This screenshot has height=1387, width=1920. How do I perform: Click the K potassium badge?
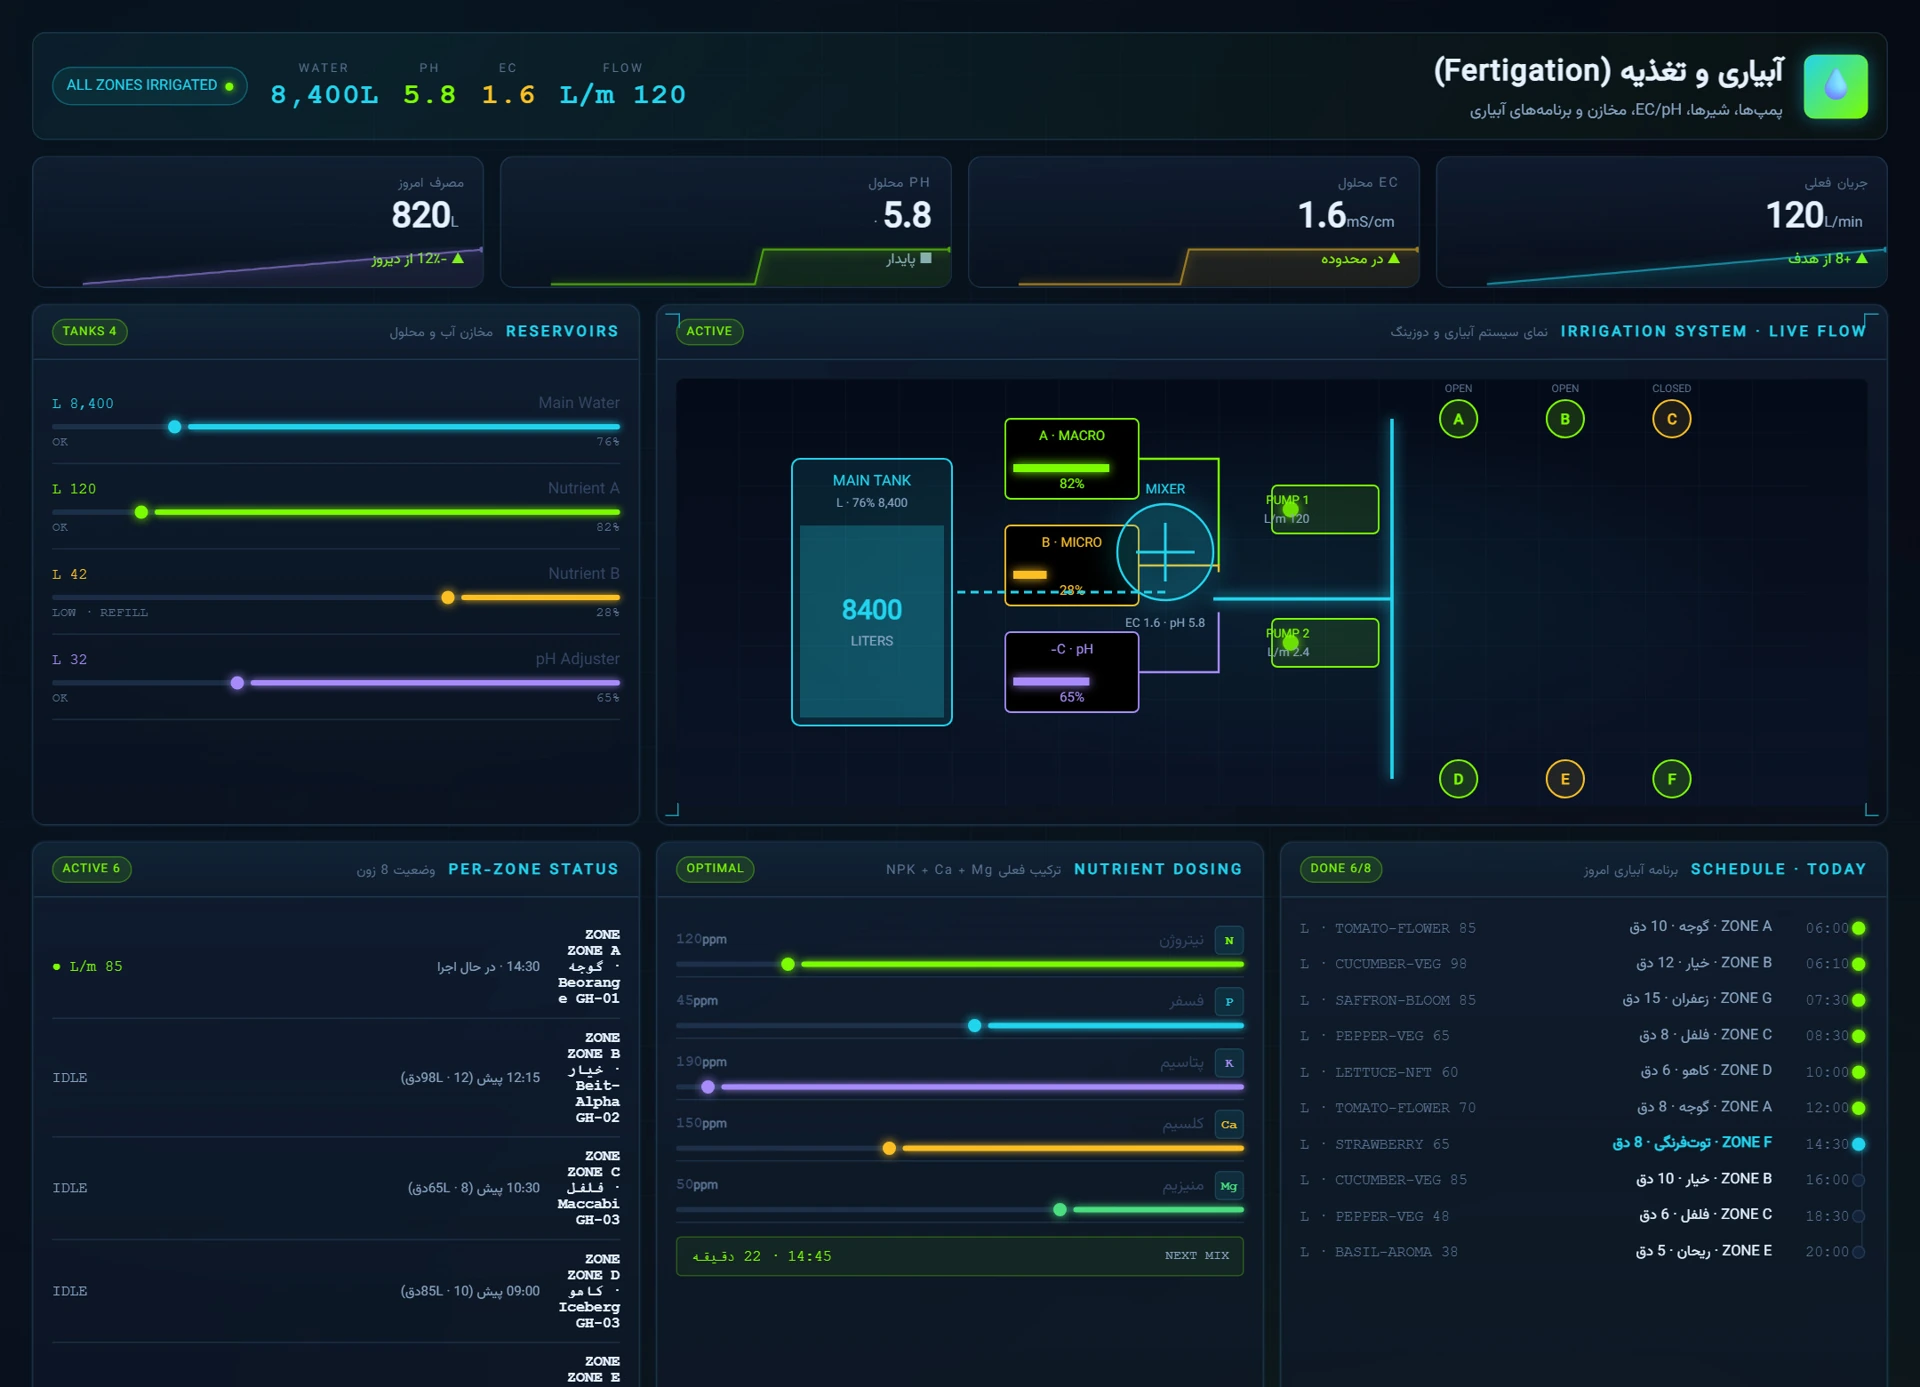pyautogui.click(x=1229, y=1063)
